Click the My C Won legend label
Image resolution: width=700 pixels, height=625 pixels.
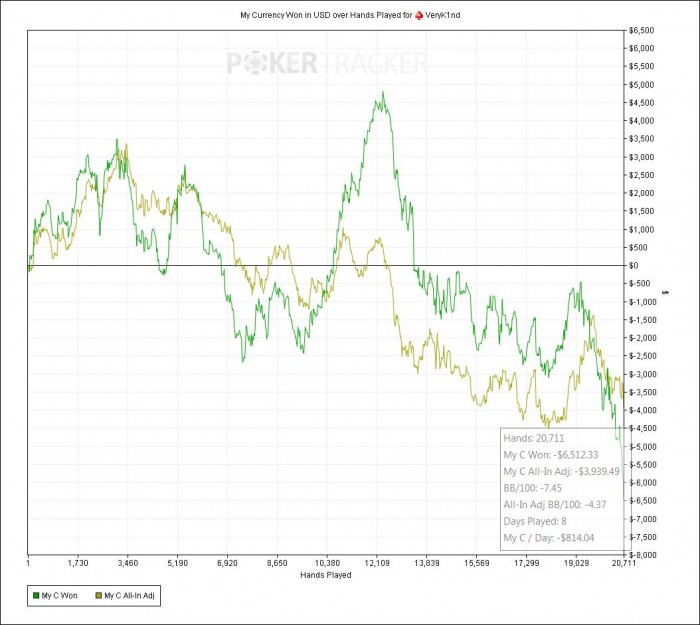(x=59, y=596)
